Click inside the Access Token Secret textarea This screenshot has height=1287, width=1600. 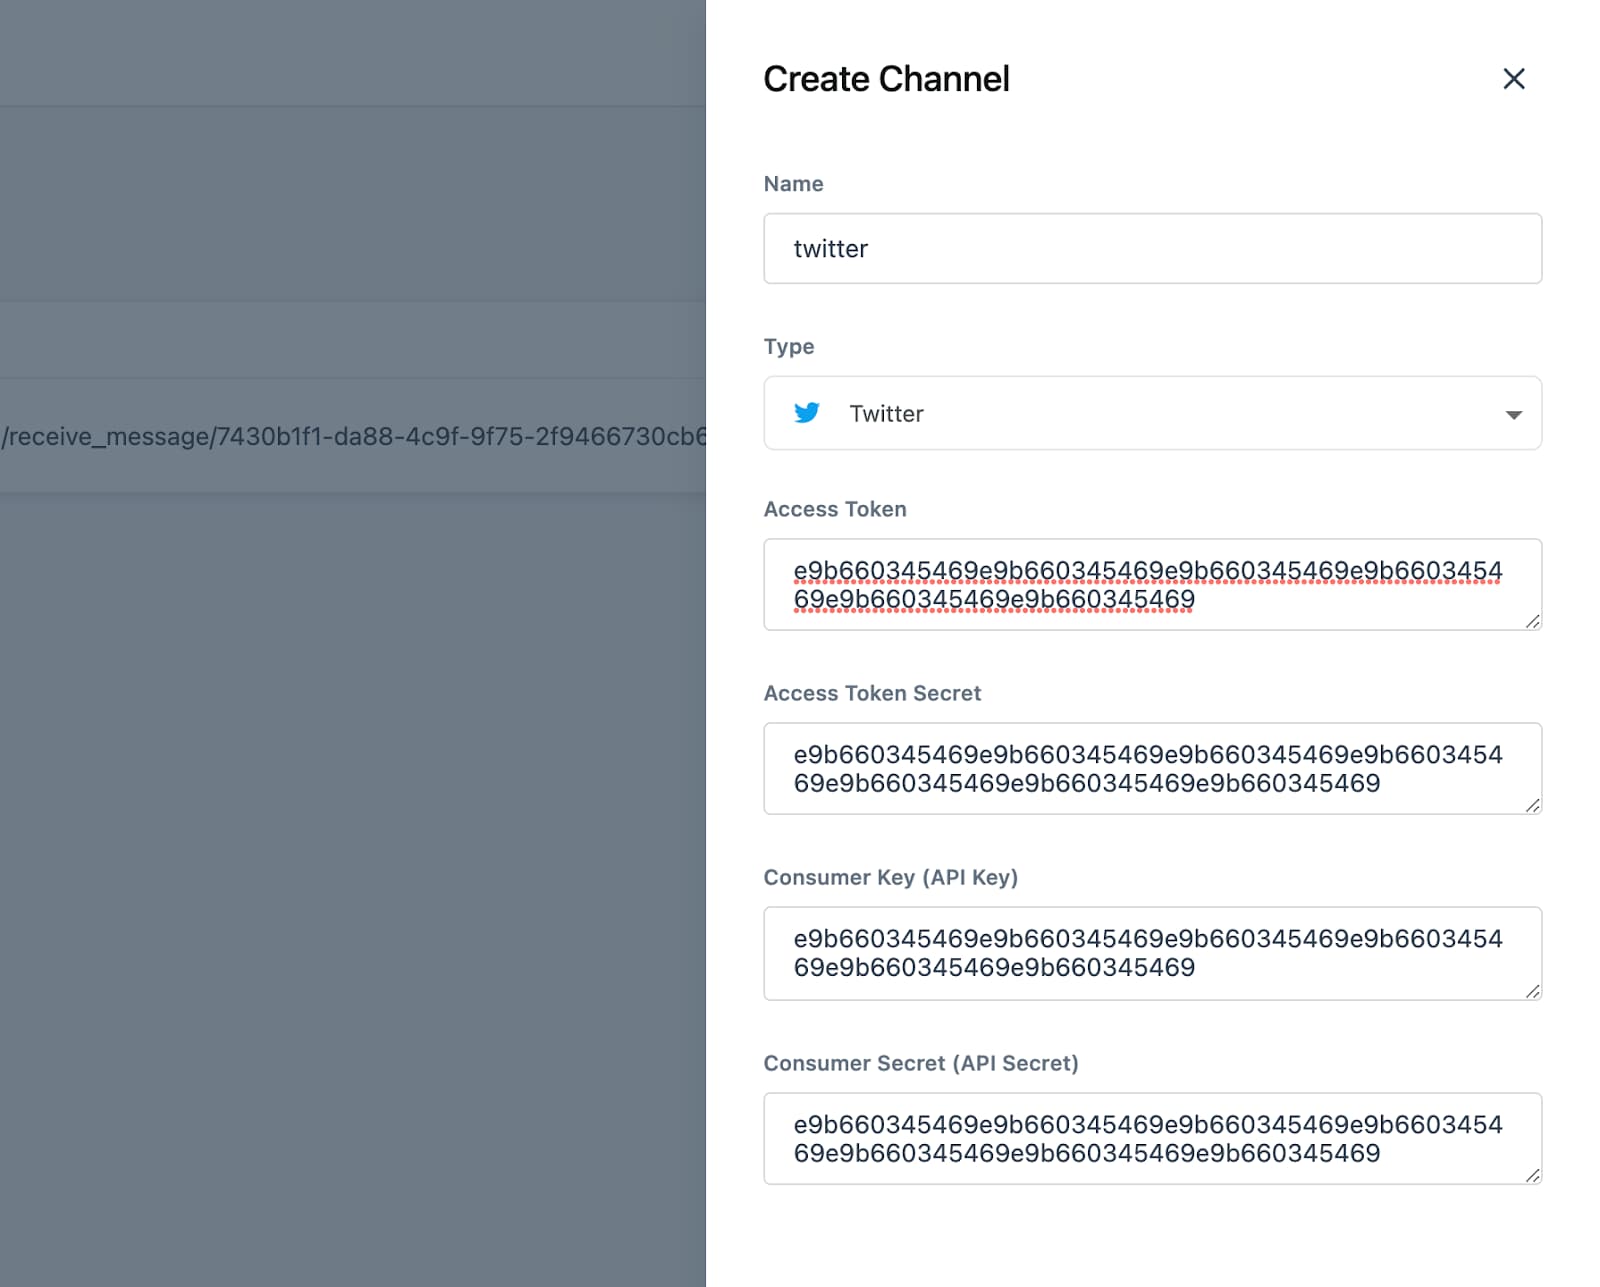(x=1152, y=768)
